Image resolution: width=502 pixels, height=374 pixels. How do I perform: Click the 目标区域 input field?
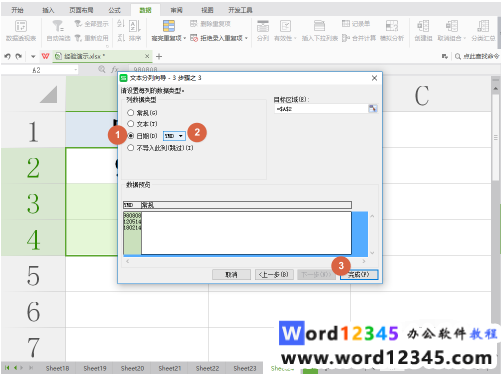321,109
